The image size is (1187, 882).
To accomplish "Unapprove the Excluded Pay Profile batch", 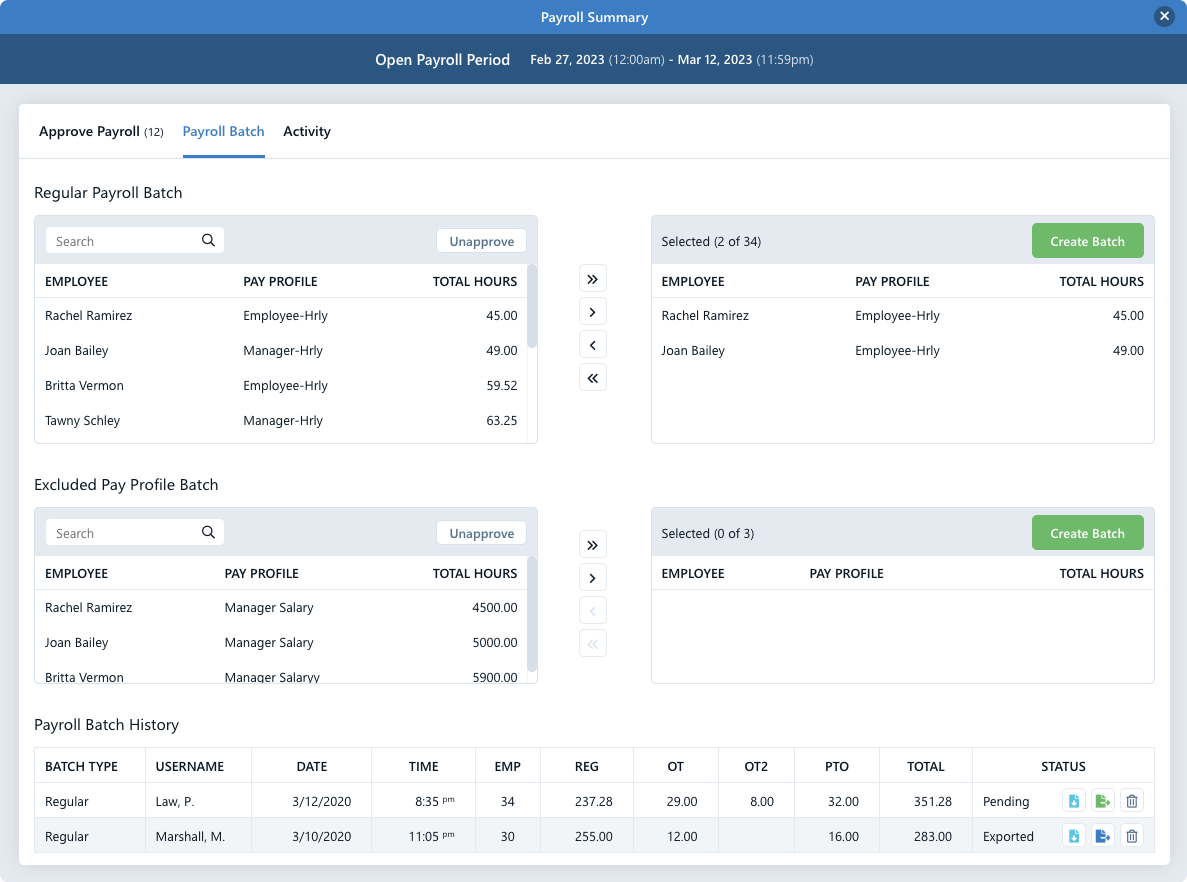I will [481, 532].
